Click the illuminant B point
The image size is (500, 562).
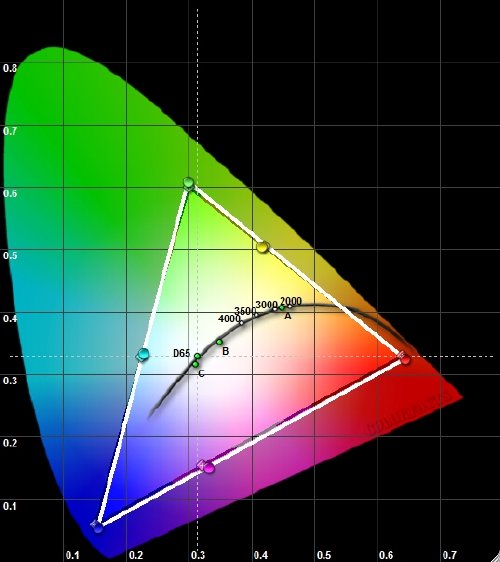point(219,342)
